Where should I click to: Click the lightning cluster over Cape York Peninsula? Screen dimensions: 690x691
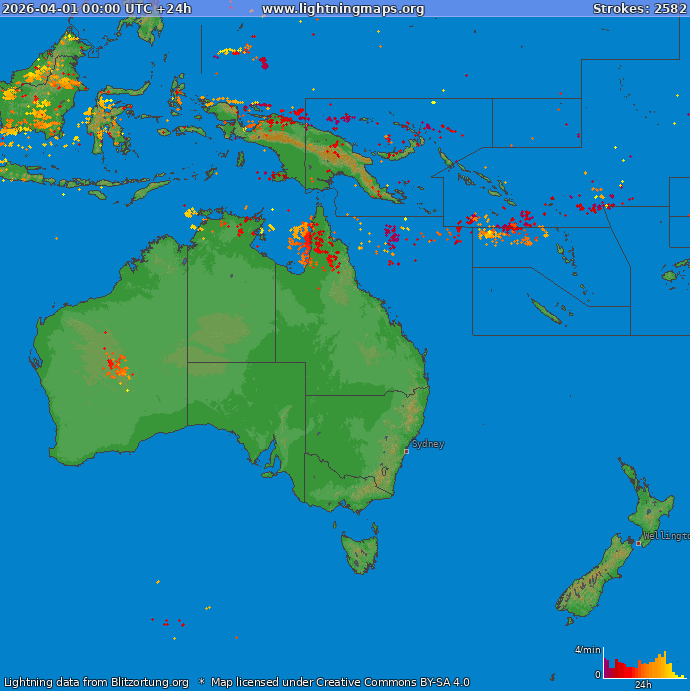coord(312,242)
